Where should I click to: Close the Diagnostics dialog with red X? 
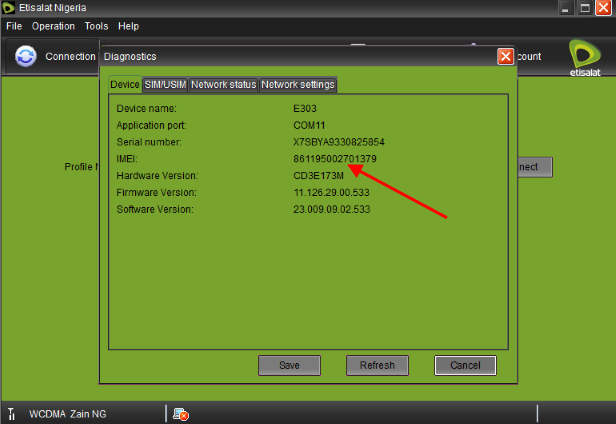pyautogui.click(x=506, y=57)
